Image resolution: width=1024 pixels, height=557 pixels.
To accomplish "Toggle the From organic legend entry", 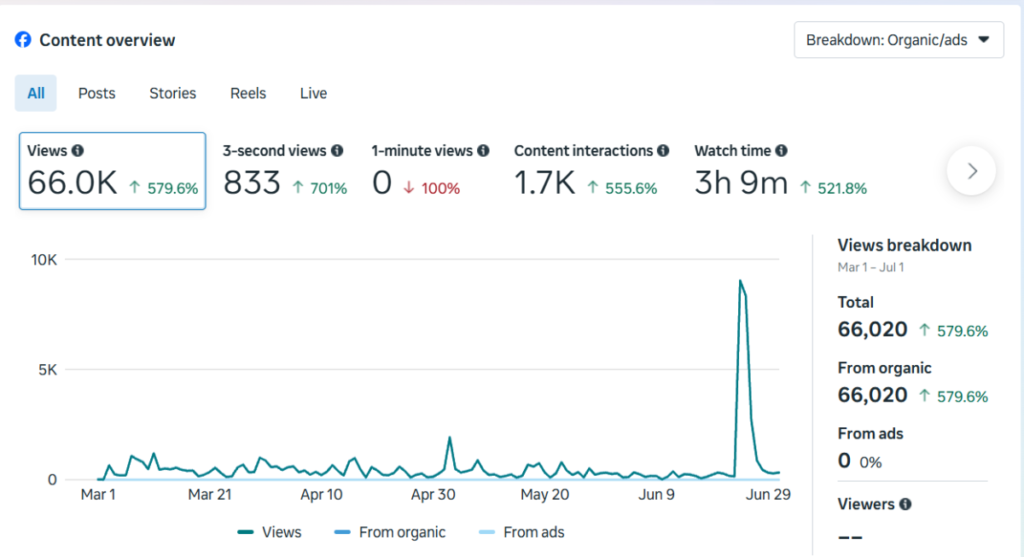I will click(389, 532).
